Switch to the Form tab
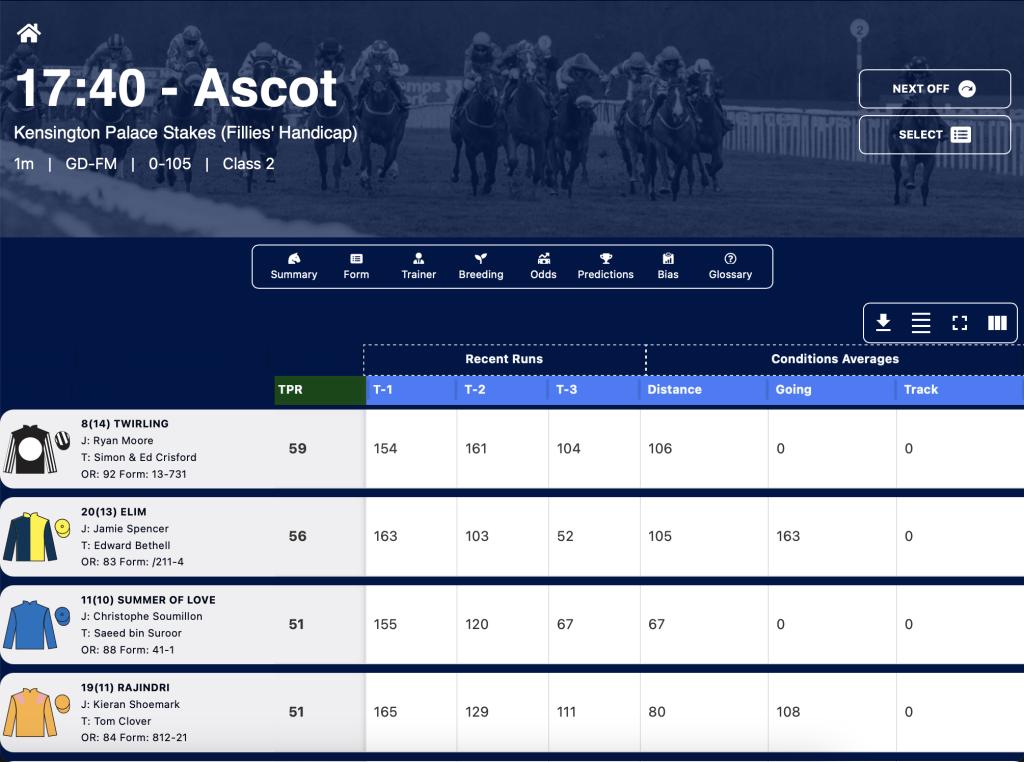Screen dimensions: 1024x762 [356, 266]
